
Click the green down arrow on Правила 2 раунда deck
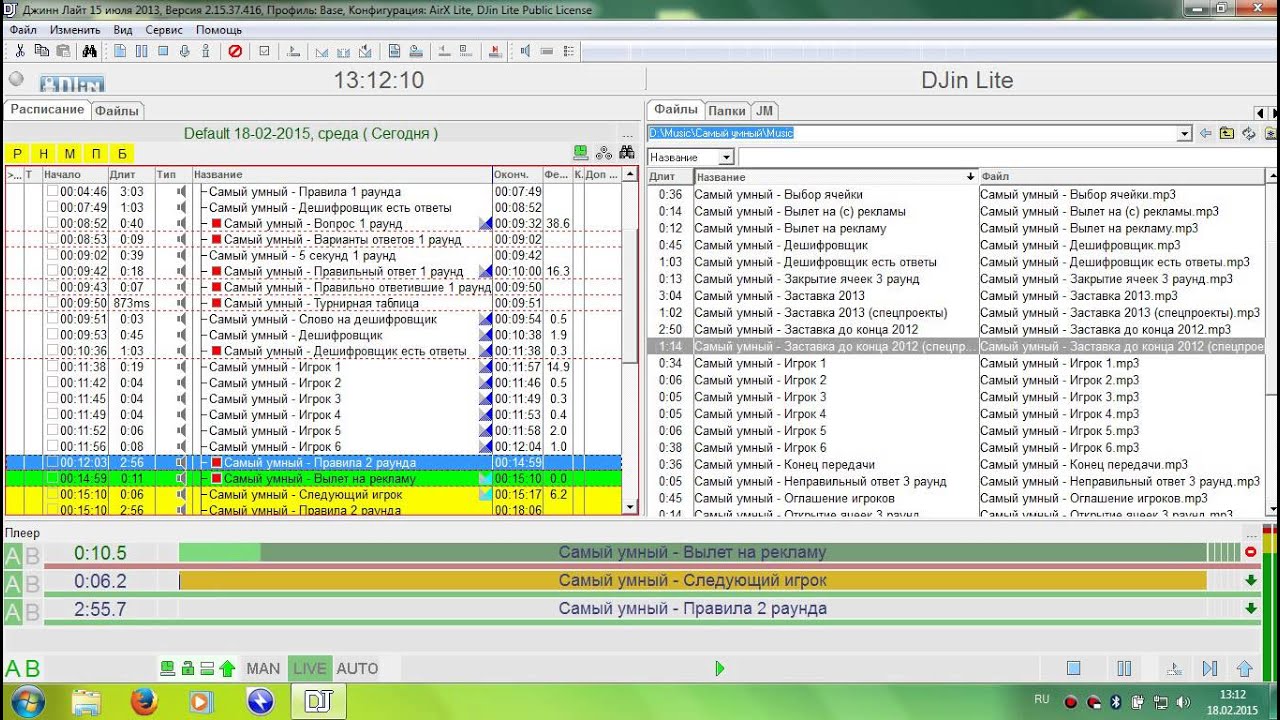[1250, 608]
